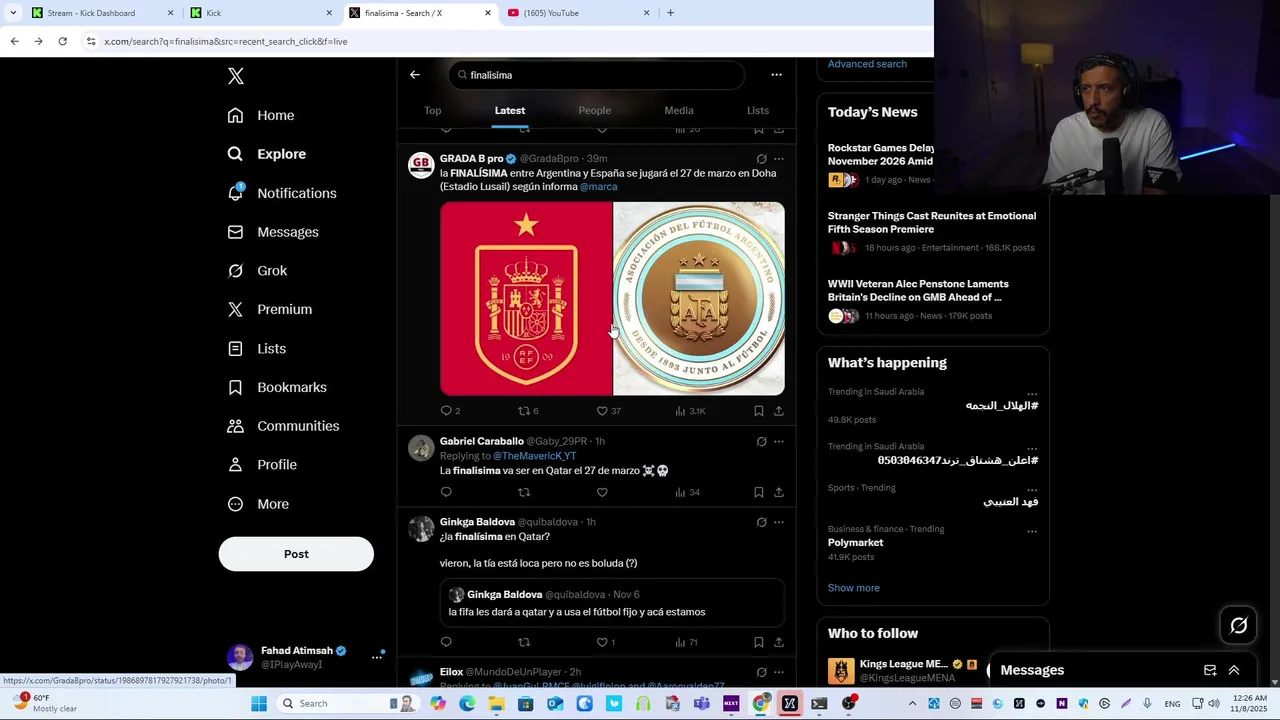Image resolution: width=1280 pixels, height=720 pixels.
Task: Open the AFA crest image
Action: tap(699, 299)
